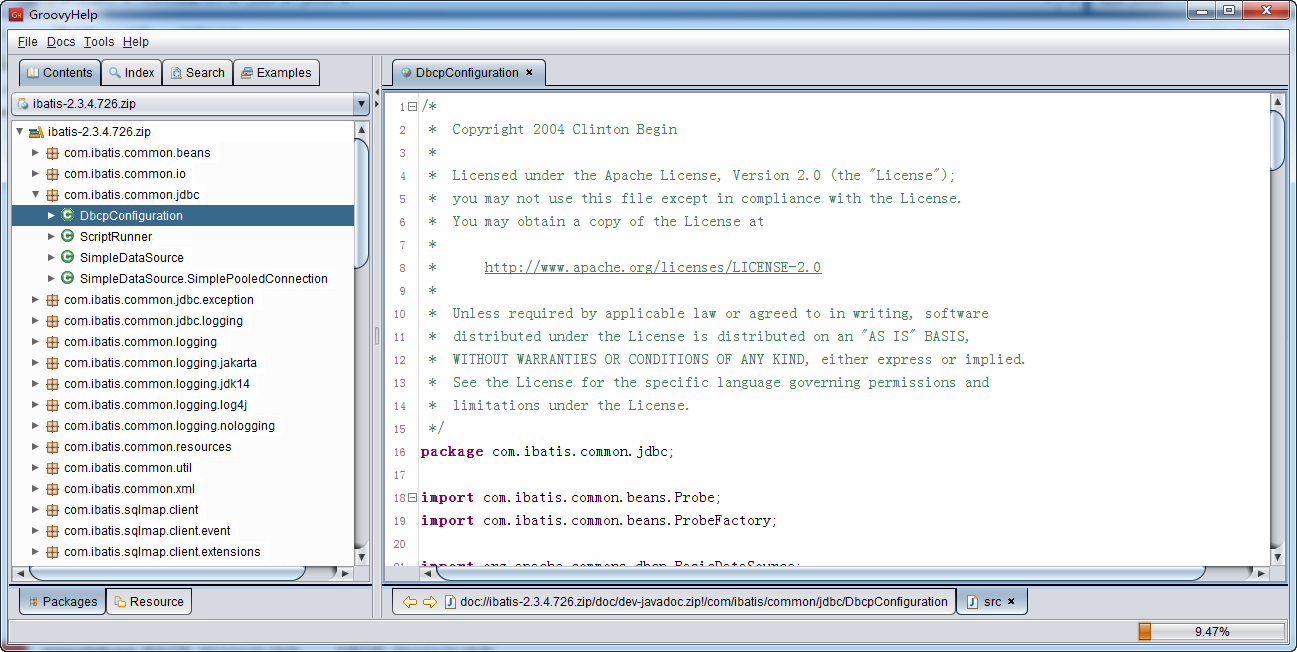
Task: Click the package icon beside com.ibatis.common.io
Action: (51, 174)
